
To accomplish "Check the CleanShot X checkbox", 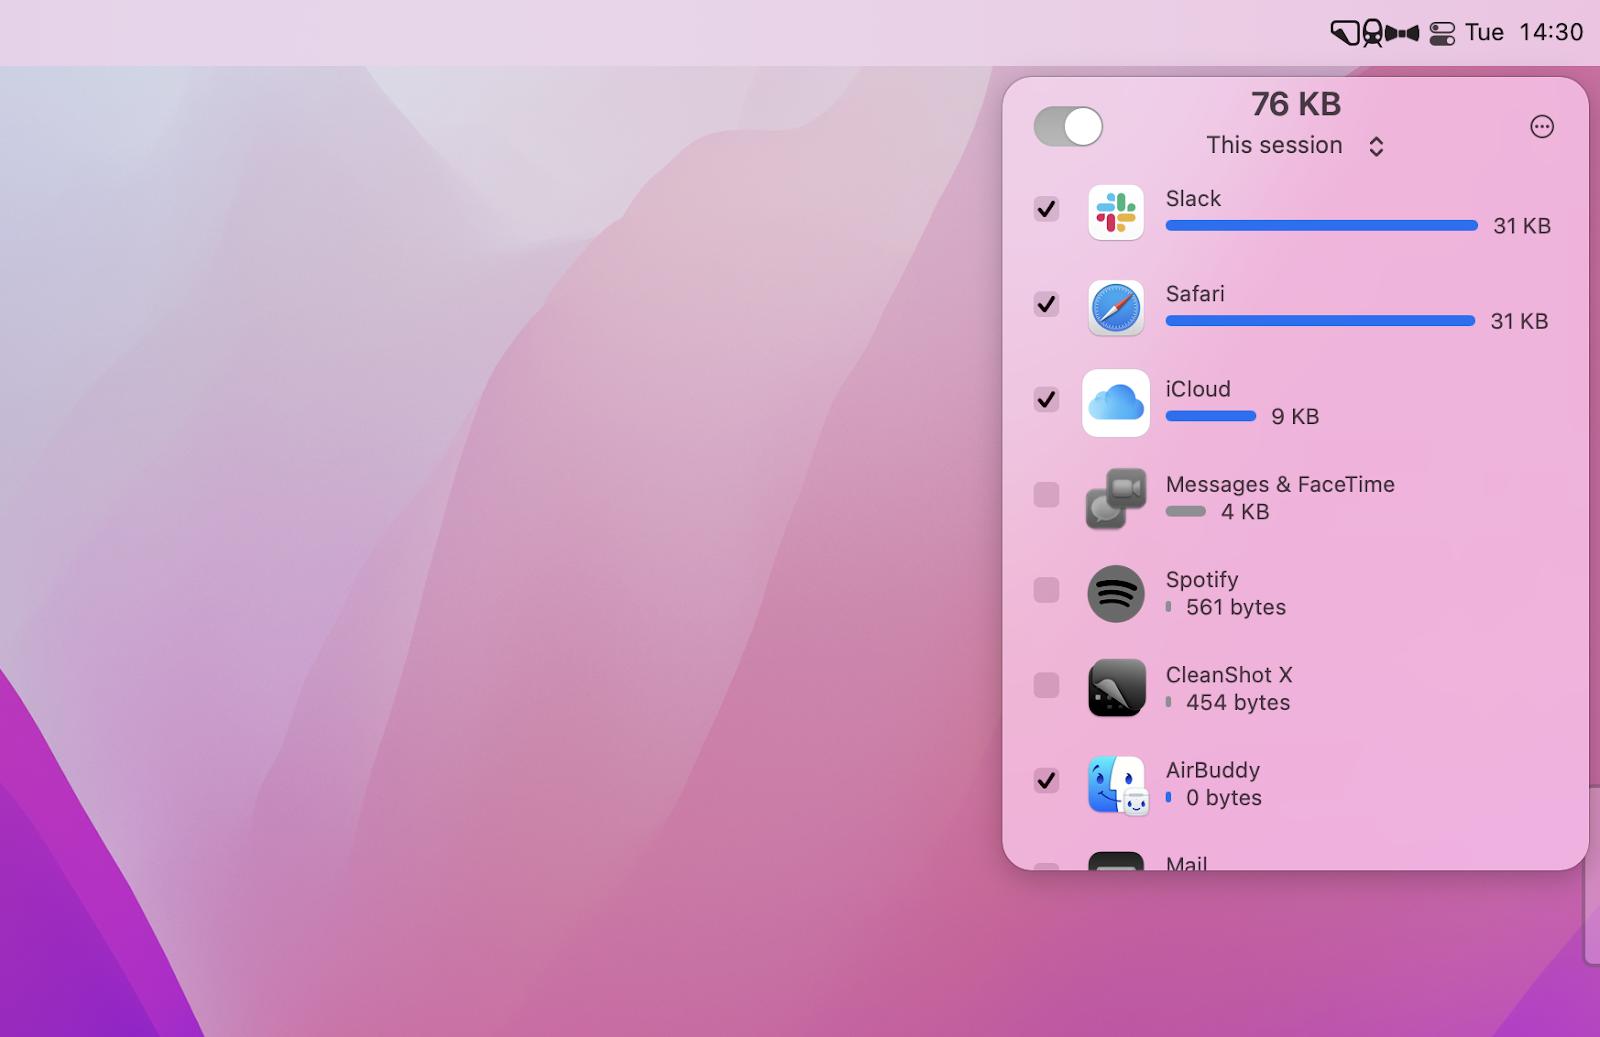I will pos(1046,685).
